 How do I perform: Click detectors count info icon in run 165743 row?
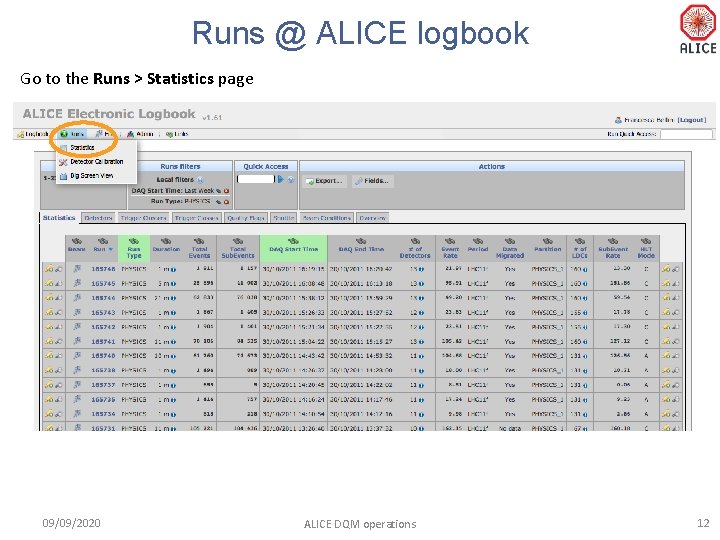tap(421, 313)
